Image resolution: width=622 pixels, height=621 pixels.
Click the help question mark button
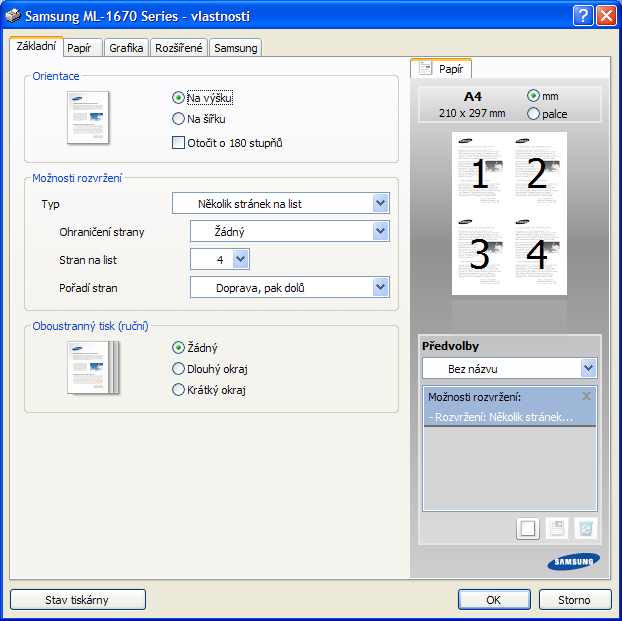coord(583,16)
